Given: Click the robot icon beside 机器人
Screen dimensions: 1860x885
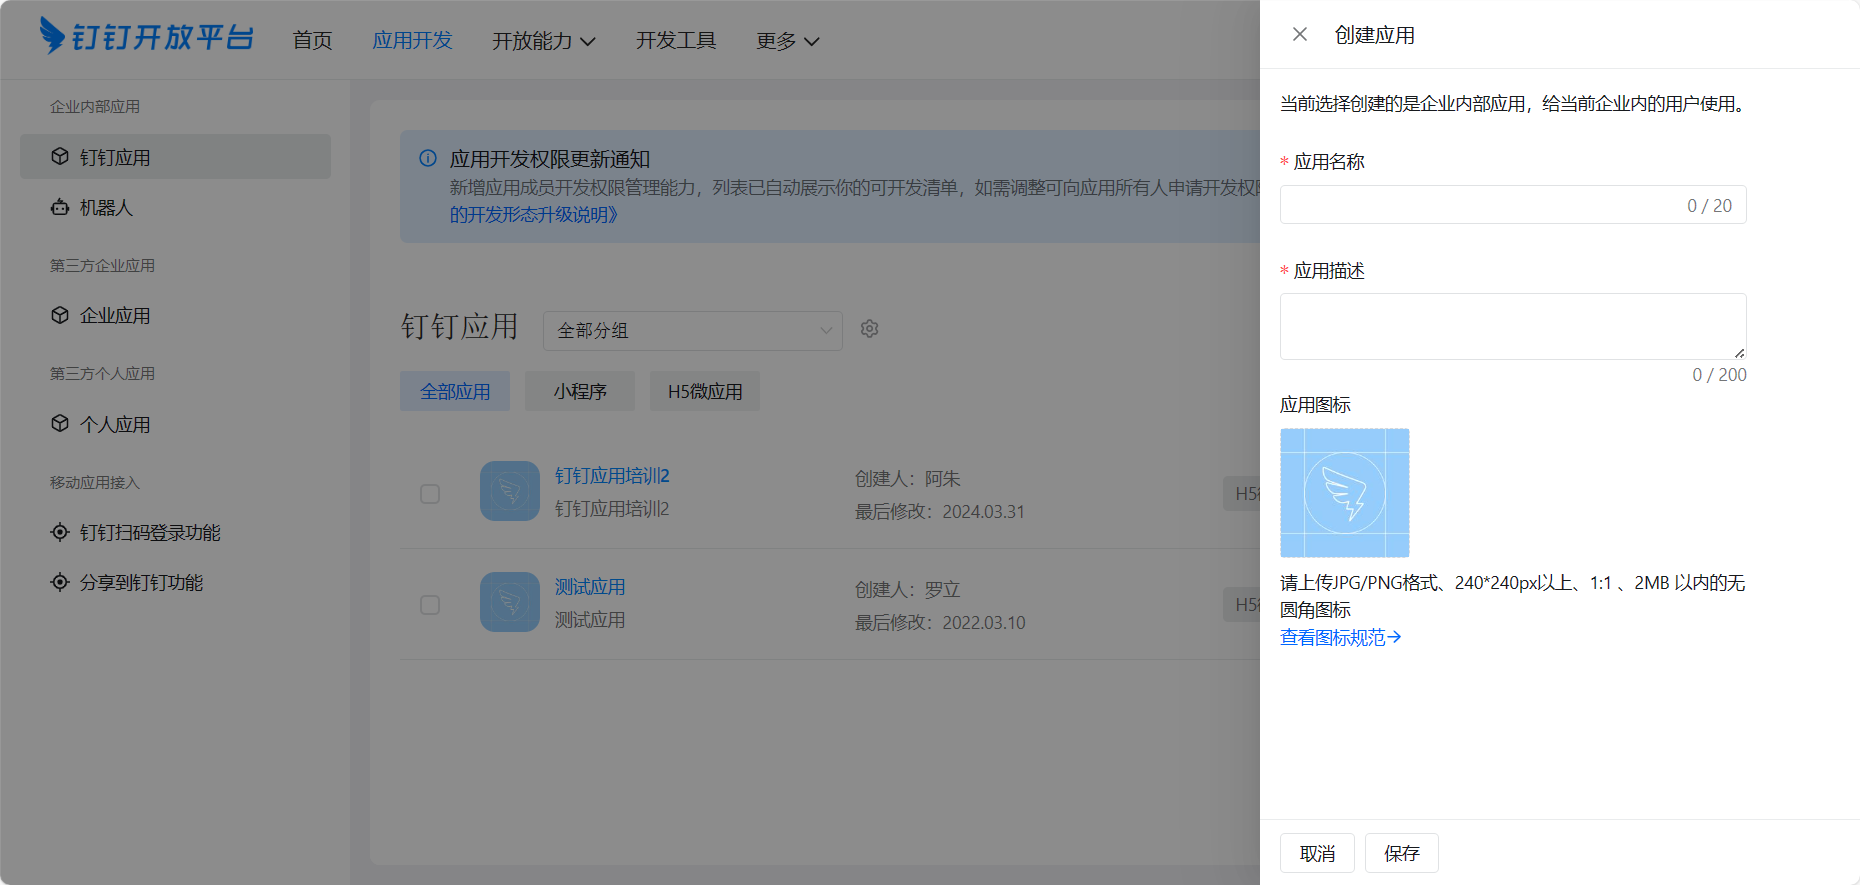Looking at the screenshot, I should [60, 207].
